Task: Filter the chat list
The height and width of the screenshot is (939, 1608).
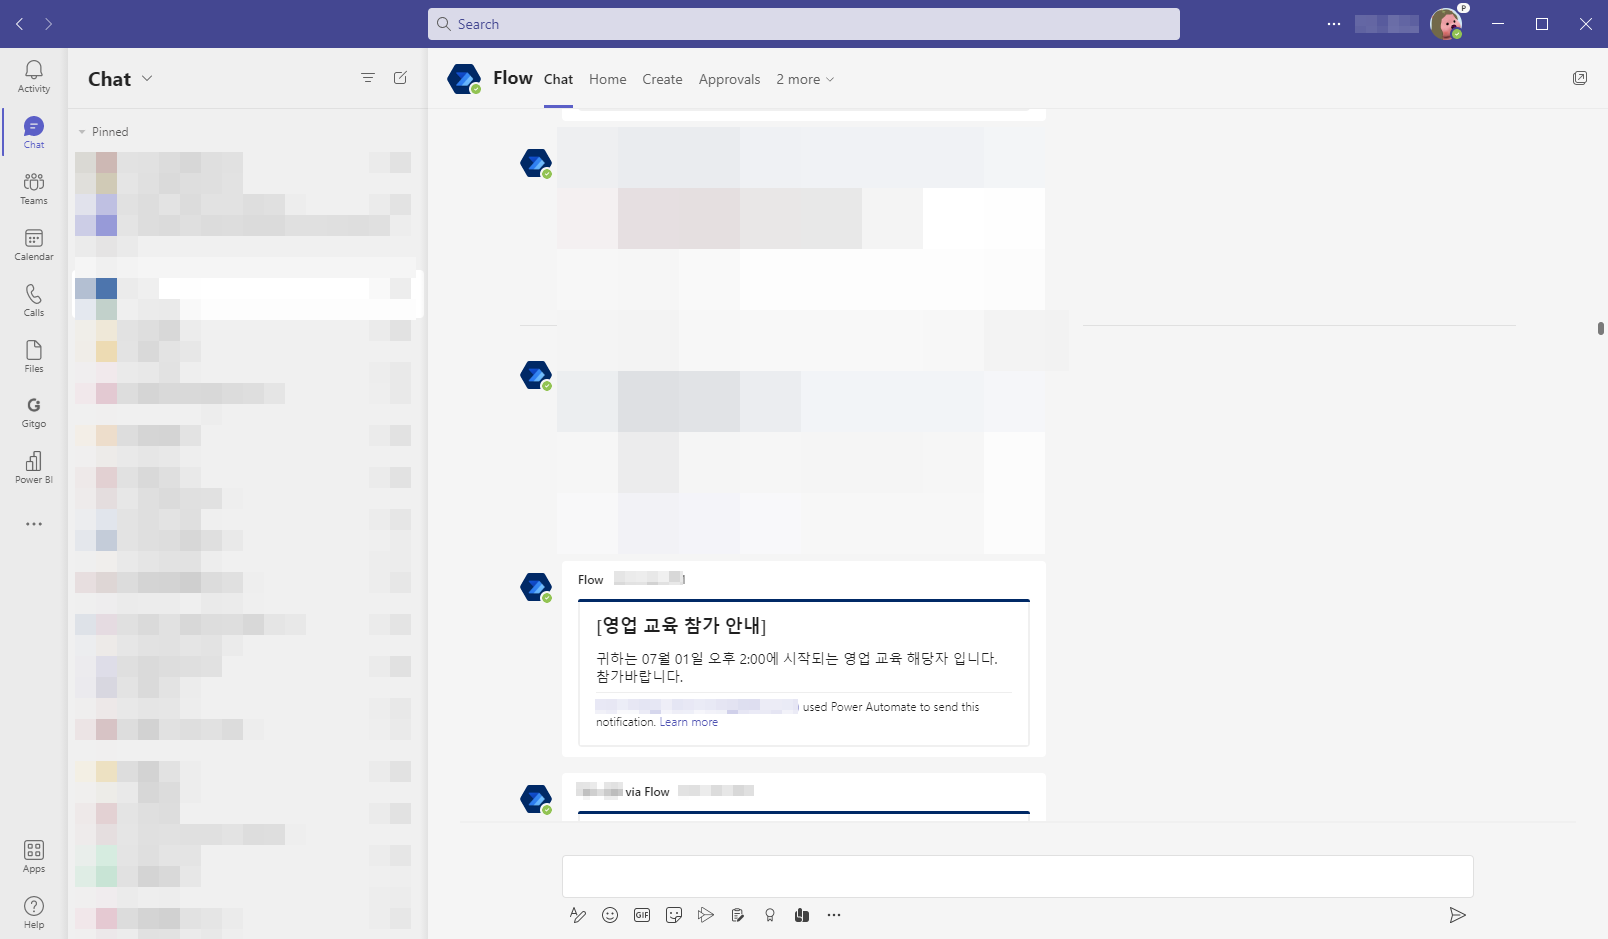Action: coord(368,78)
